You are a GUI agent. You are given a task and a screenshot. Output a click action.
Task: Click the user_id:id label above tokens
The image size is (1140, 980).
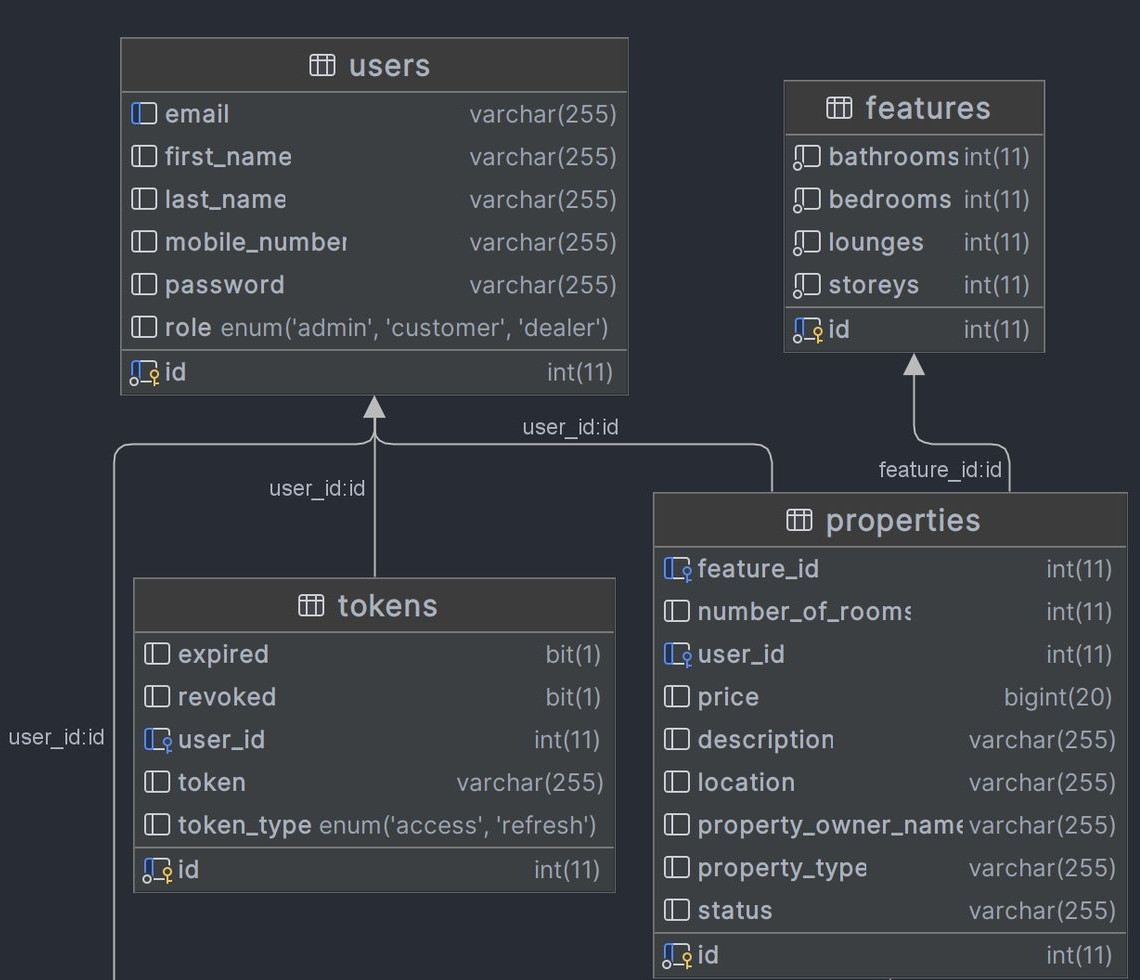316,488
